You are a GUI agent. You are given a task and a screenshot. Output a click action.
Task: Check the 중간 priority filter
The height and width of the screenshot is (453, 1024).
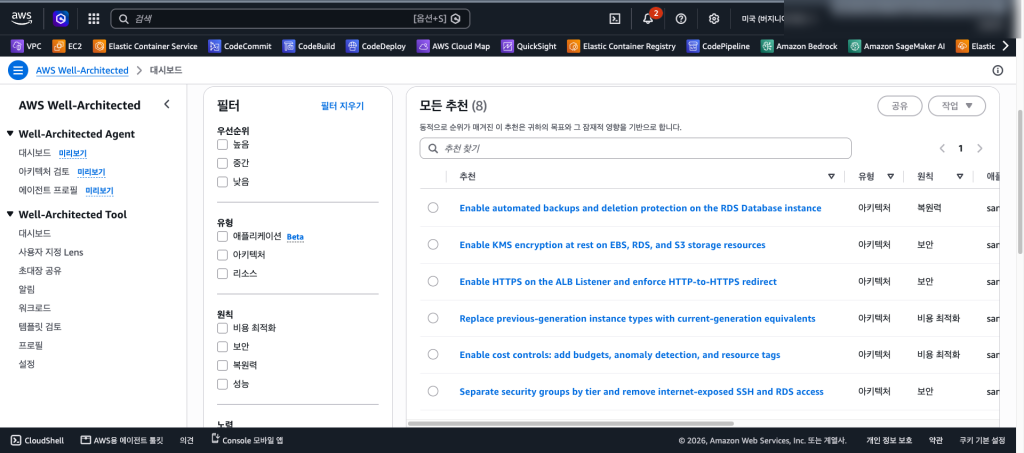pos(223,163)
